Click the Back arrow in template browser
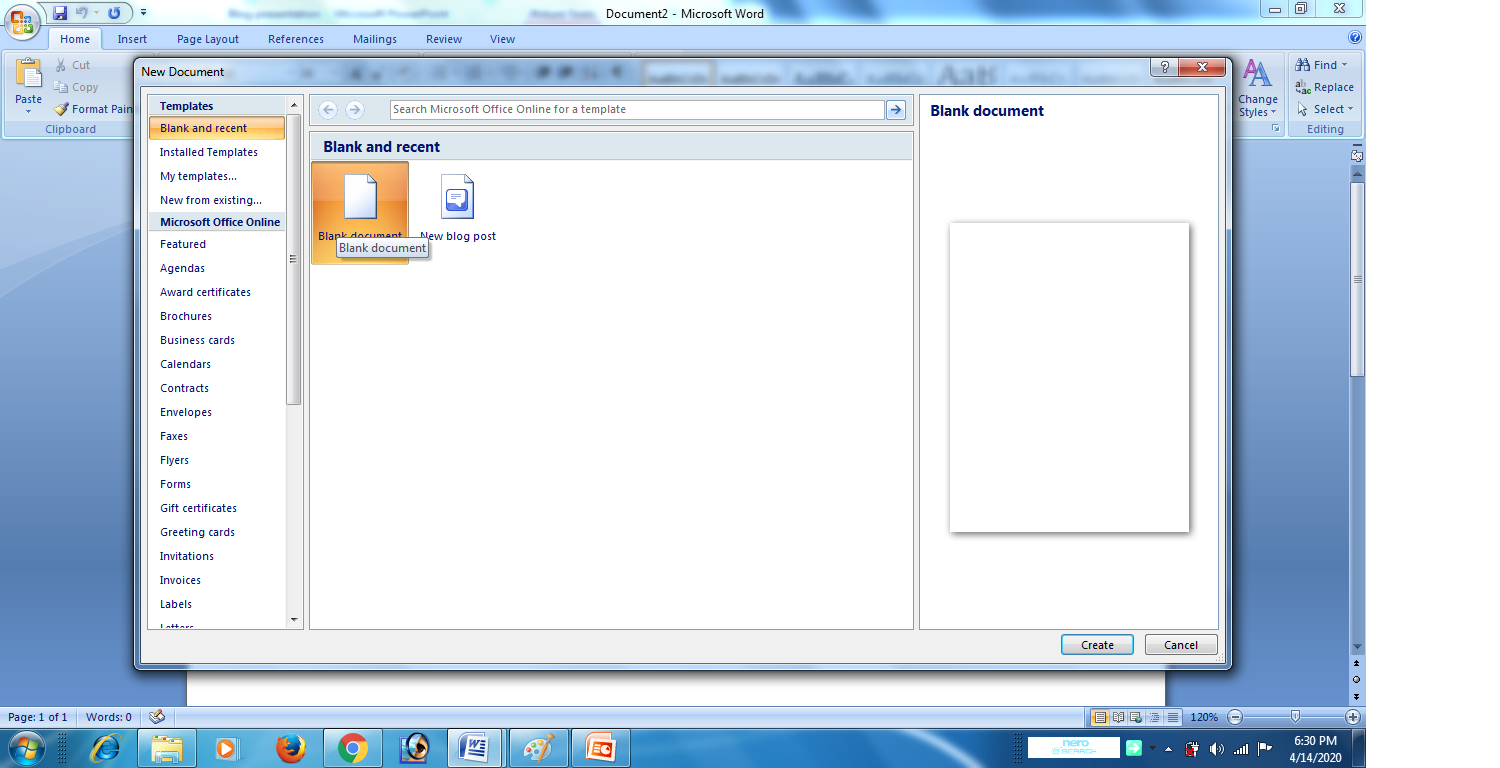 (x=328, y=110)
